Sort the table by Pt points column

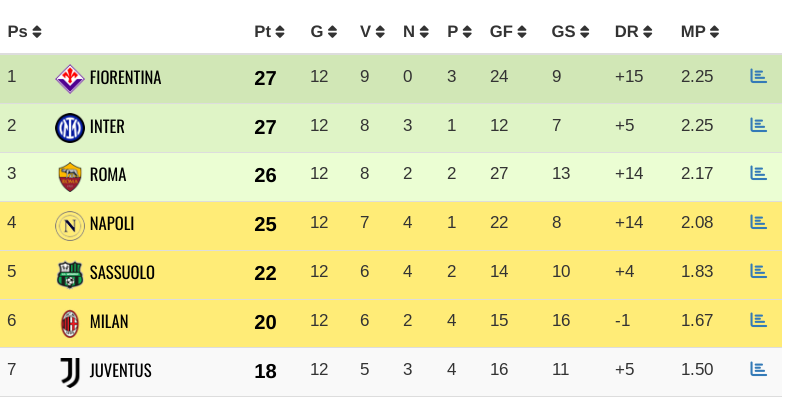pos(269,32)
